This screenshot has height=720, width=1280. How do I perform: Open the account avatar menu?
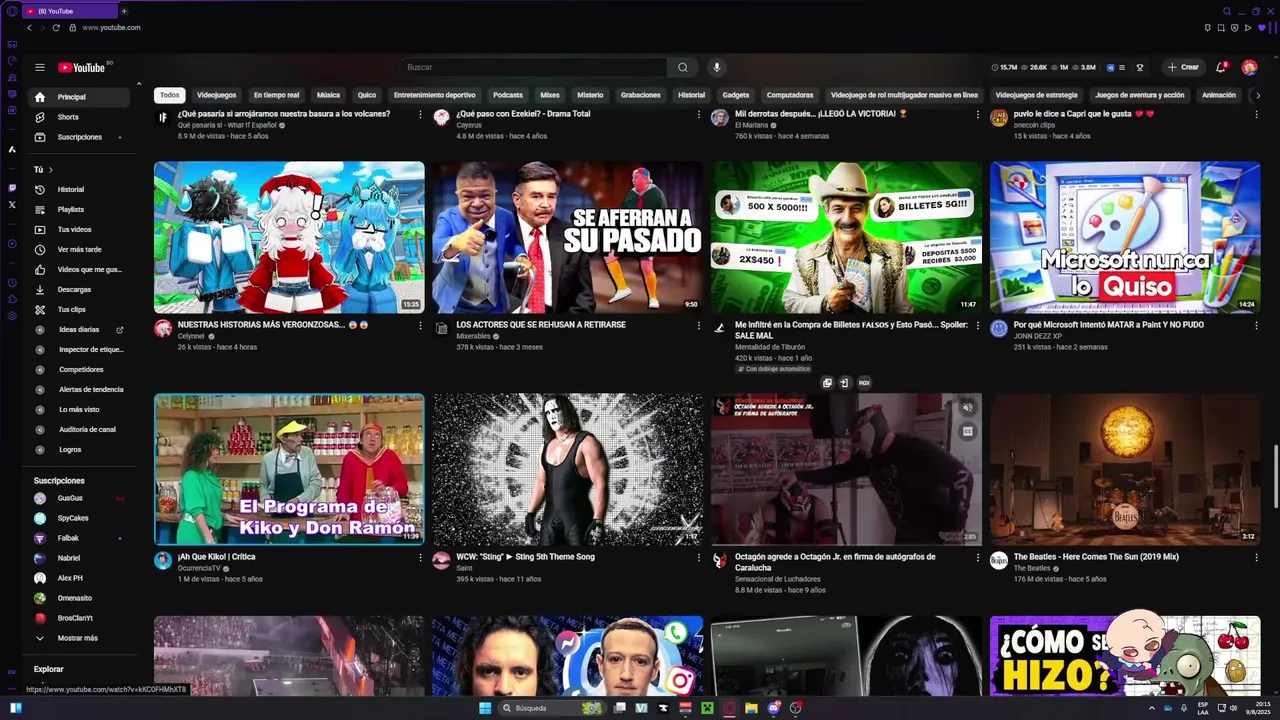pyautogui.click(x=1249, y=67)
